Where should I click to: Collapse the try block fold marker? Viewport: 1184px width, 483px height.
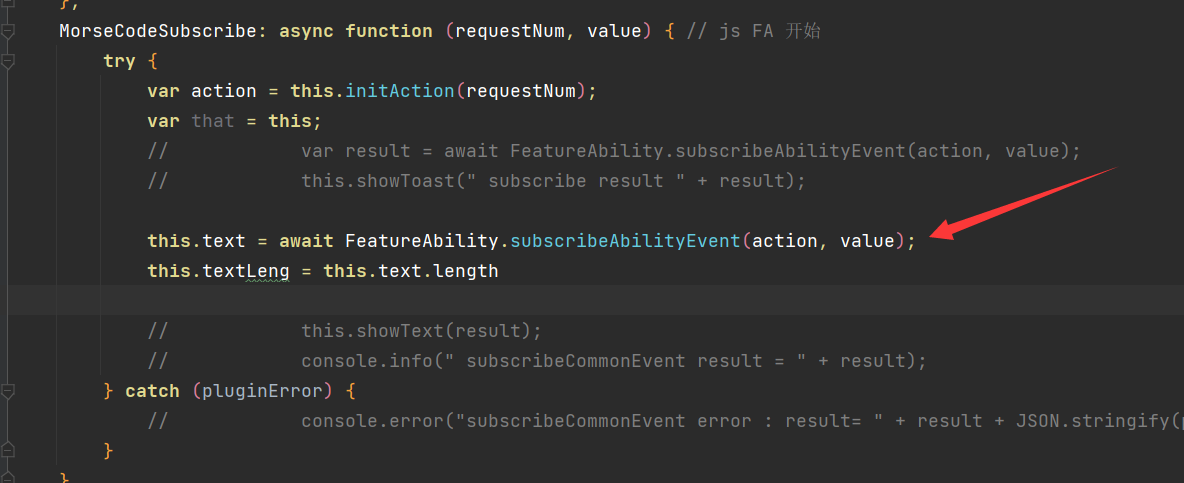pyautogui.click(x=8, y=61)
